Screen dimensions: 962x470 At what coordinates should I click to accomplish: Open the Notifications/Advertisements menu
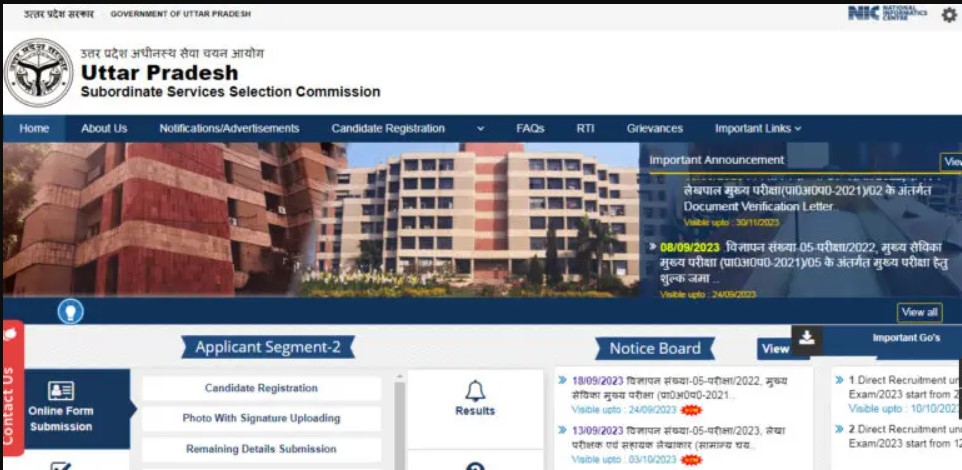[229, 129]
